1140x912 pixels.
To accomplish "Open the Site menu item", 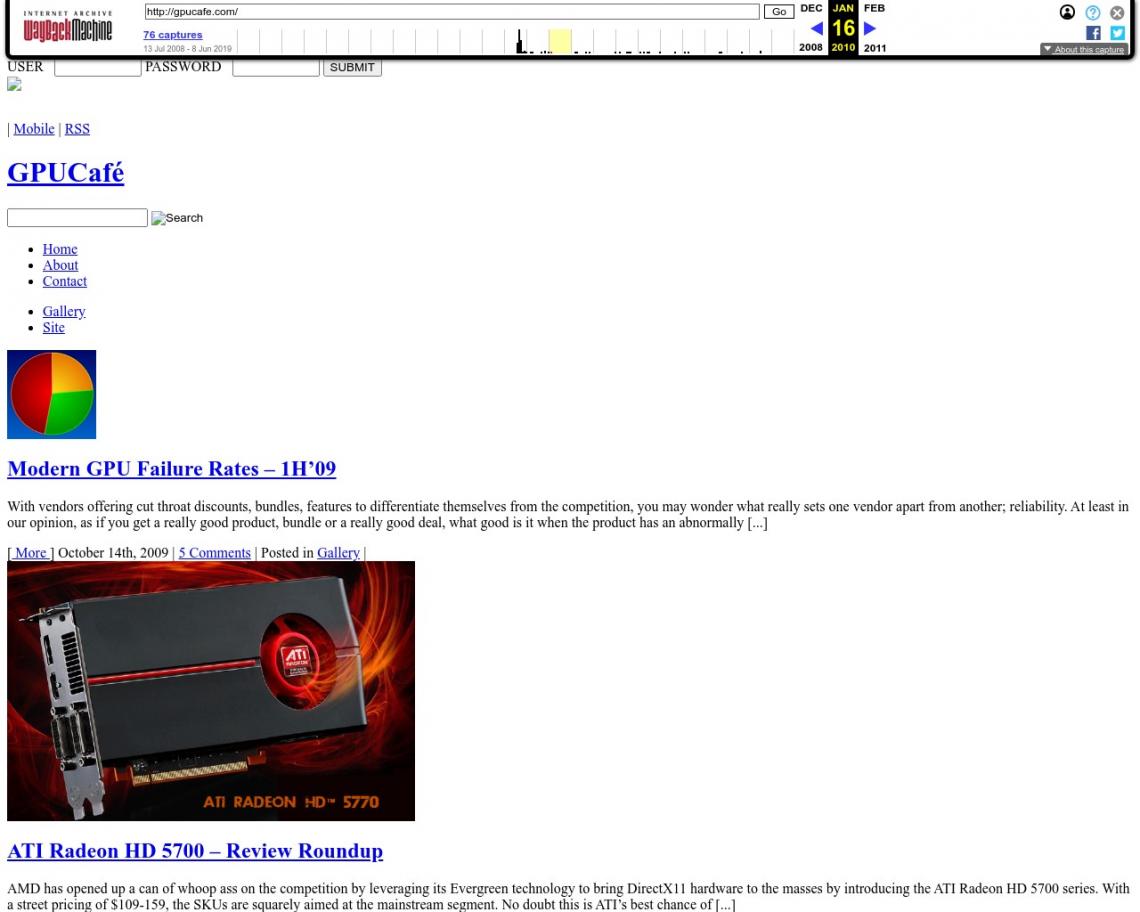I will (54, 327).
